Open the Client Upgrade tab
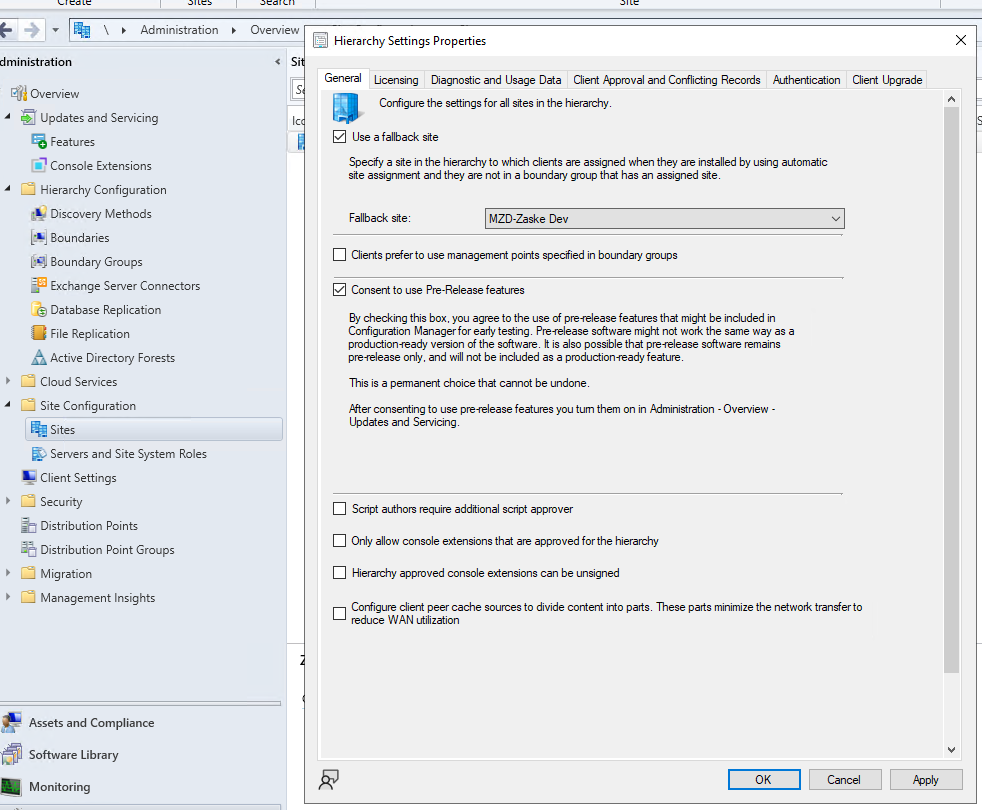This screenshot has height=810, width=982. (x=887, y=79)
